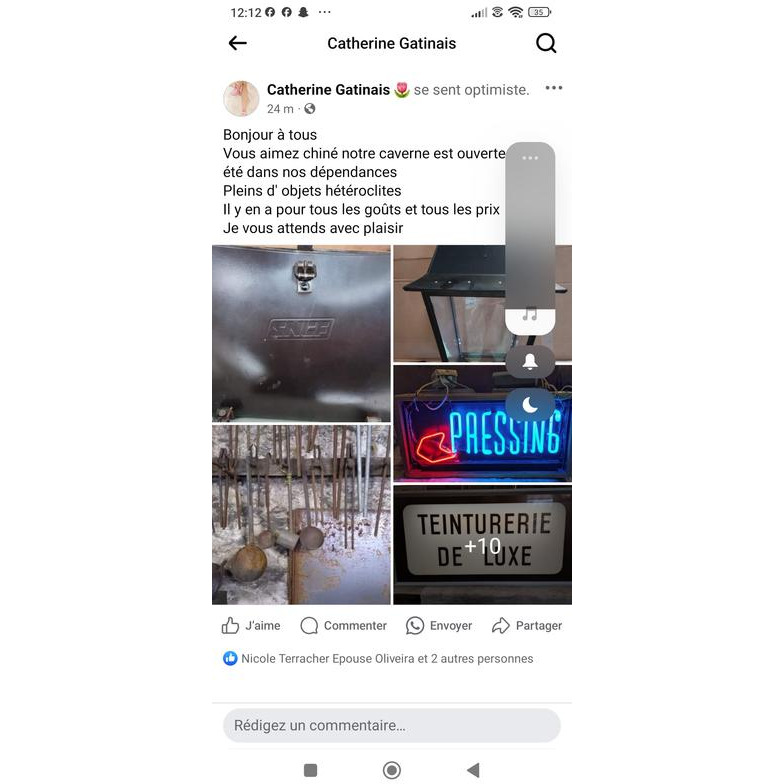Viewport: 784px width, 784px height.
Task: Toggle the bell ringer mode button
Action: (530, 362)
